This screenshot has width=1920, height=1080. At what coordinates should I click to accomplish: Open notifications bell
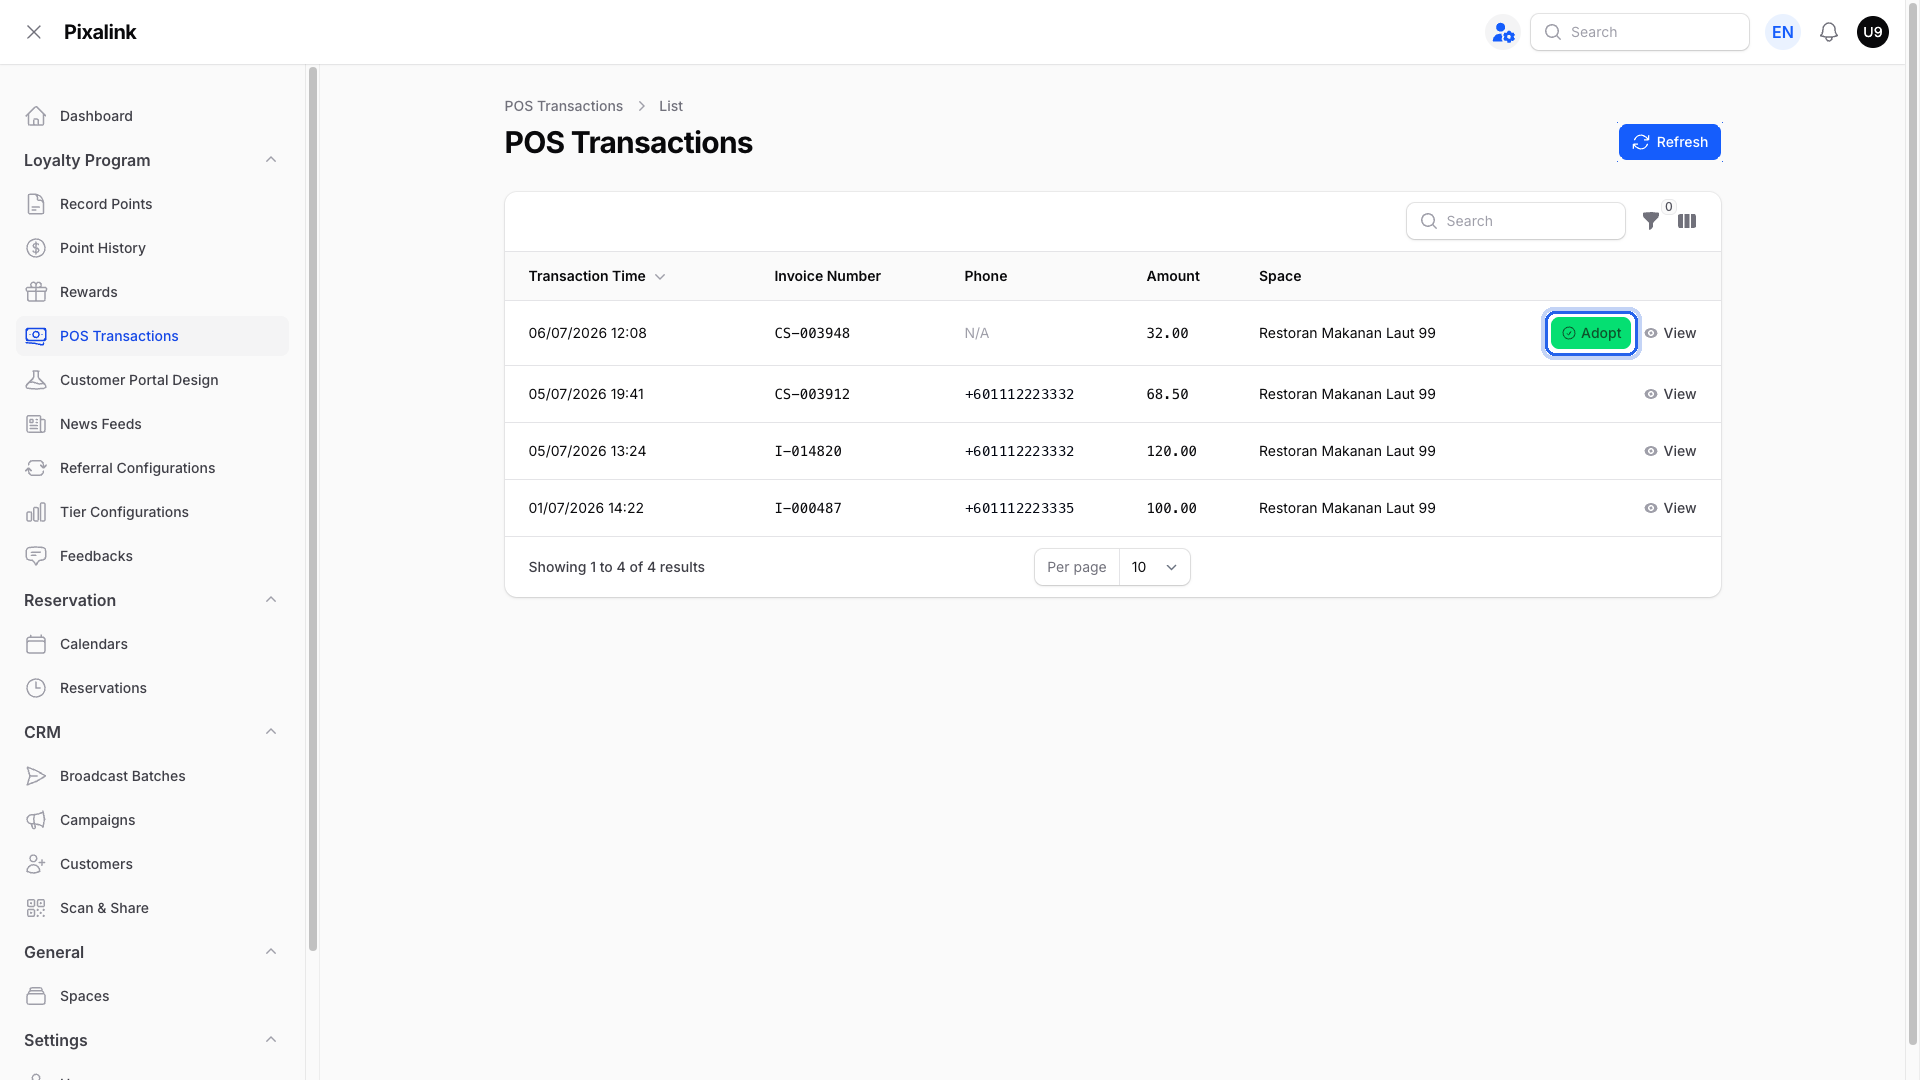pos(1829,32)
